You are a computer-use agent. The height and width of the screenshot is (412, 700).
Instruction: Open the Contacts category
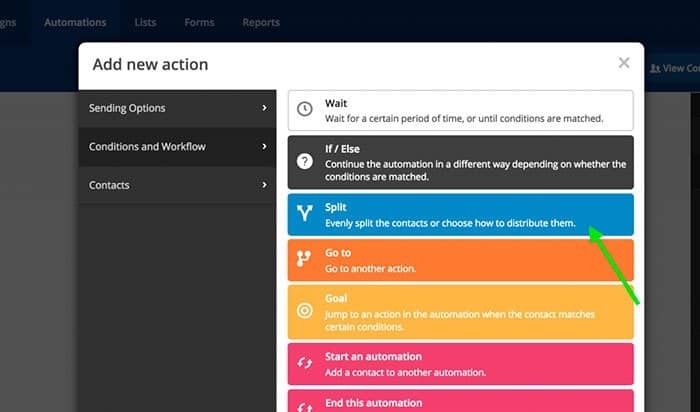click(177, 185)
